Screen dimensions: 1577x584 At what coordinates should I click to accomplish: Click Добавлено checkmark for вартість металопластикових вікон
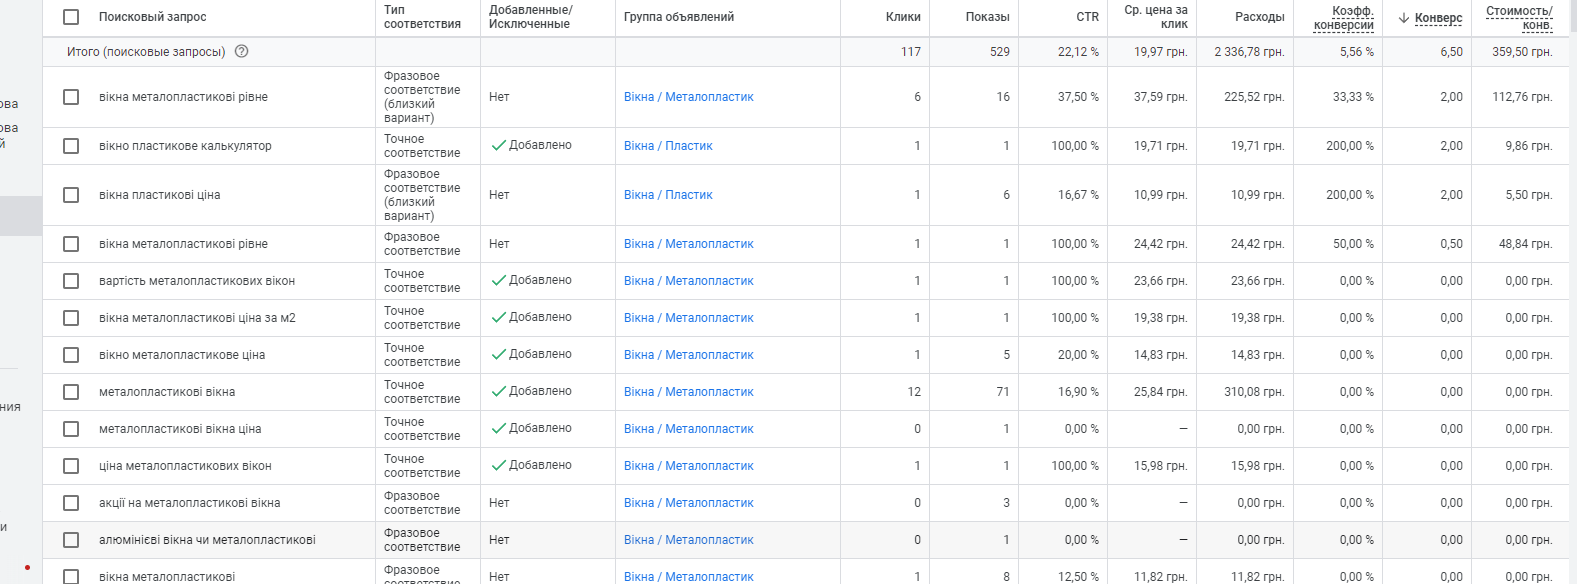pyautogui.click(x=498, y=281)
